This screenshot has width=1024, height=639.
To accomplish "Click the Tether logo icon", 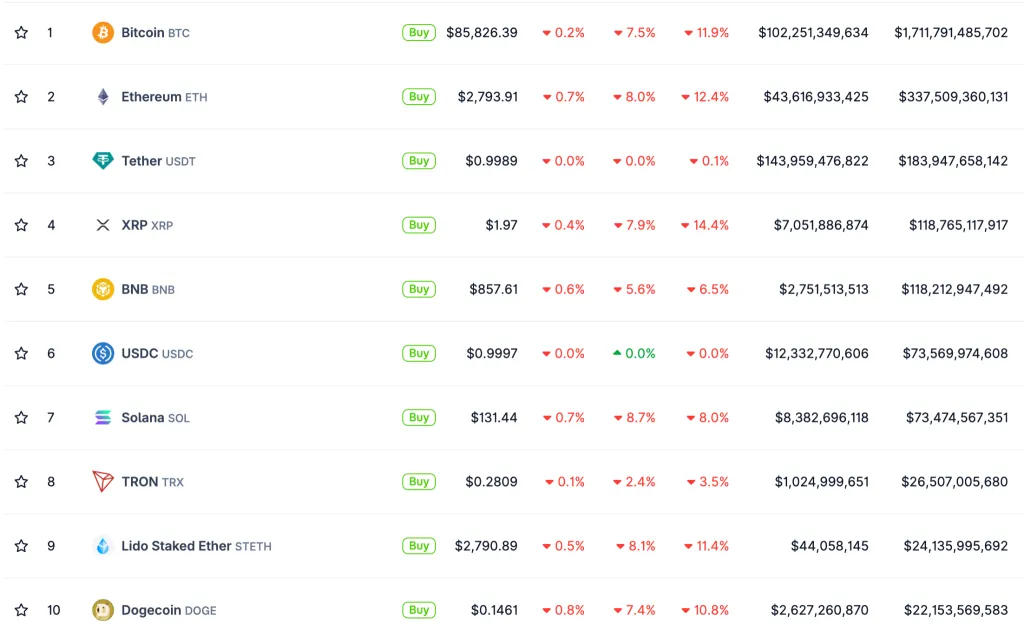I will (103, 161).
